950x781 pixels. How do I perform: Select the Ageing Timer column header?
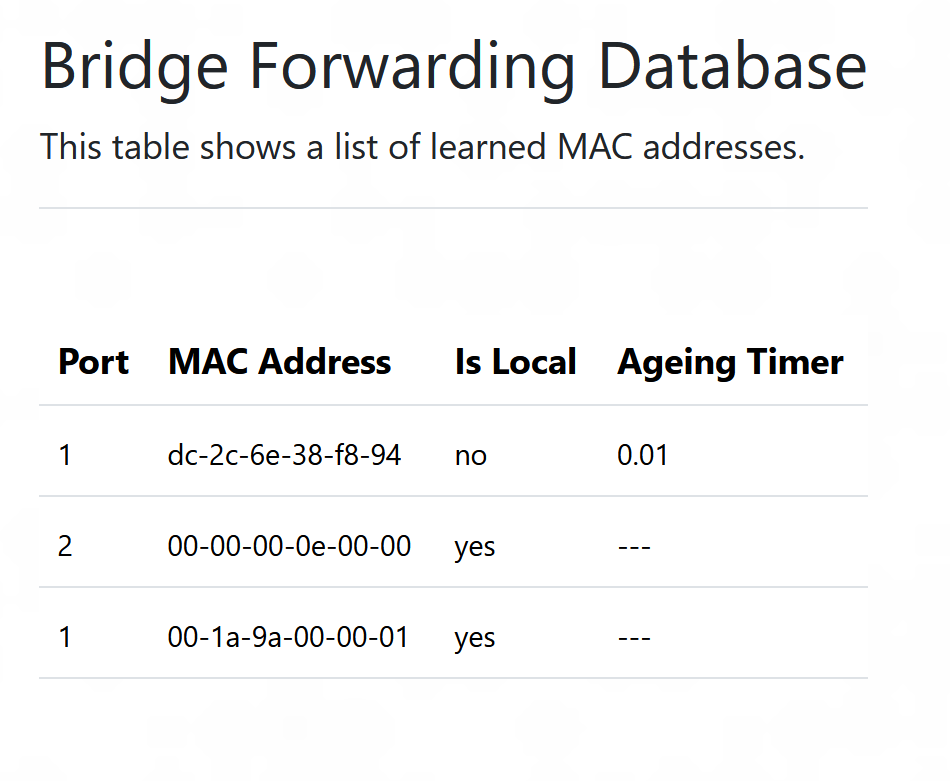730,364
